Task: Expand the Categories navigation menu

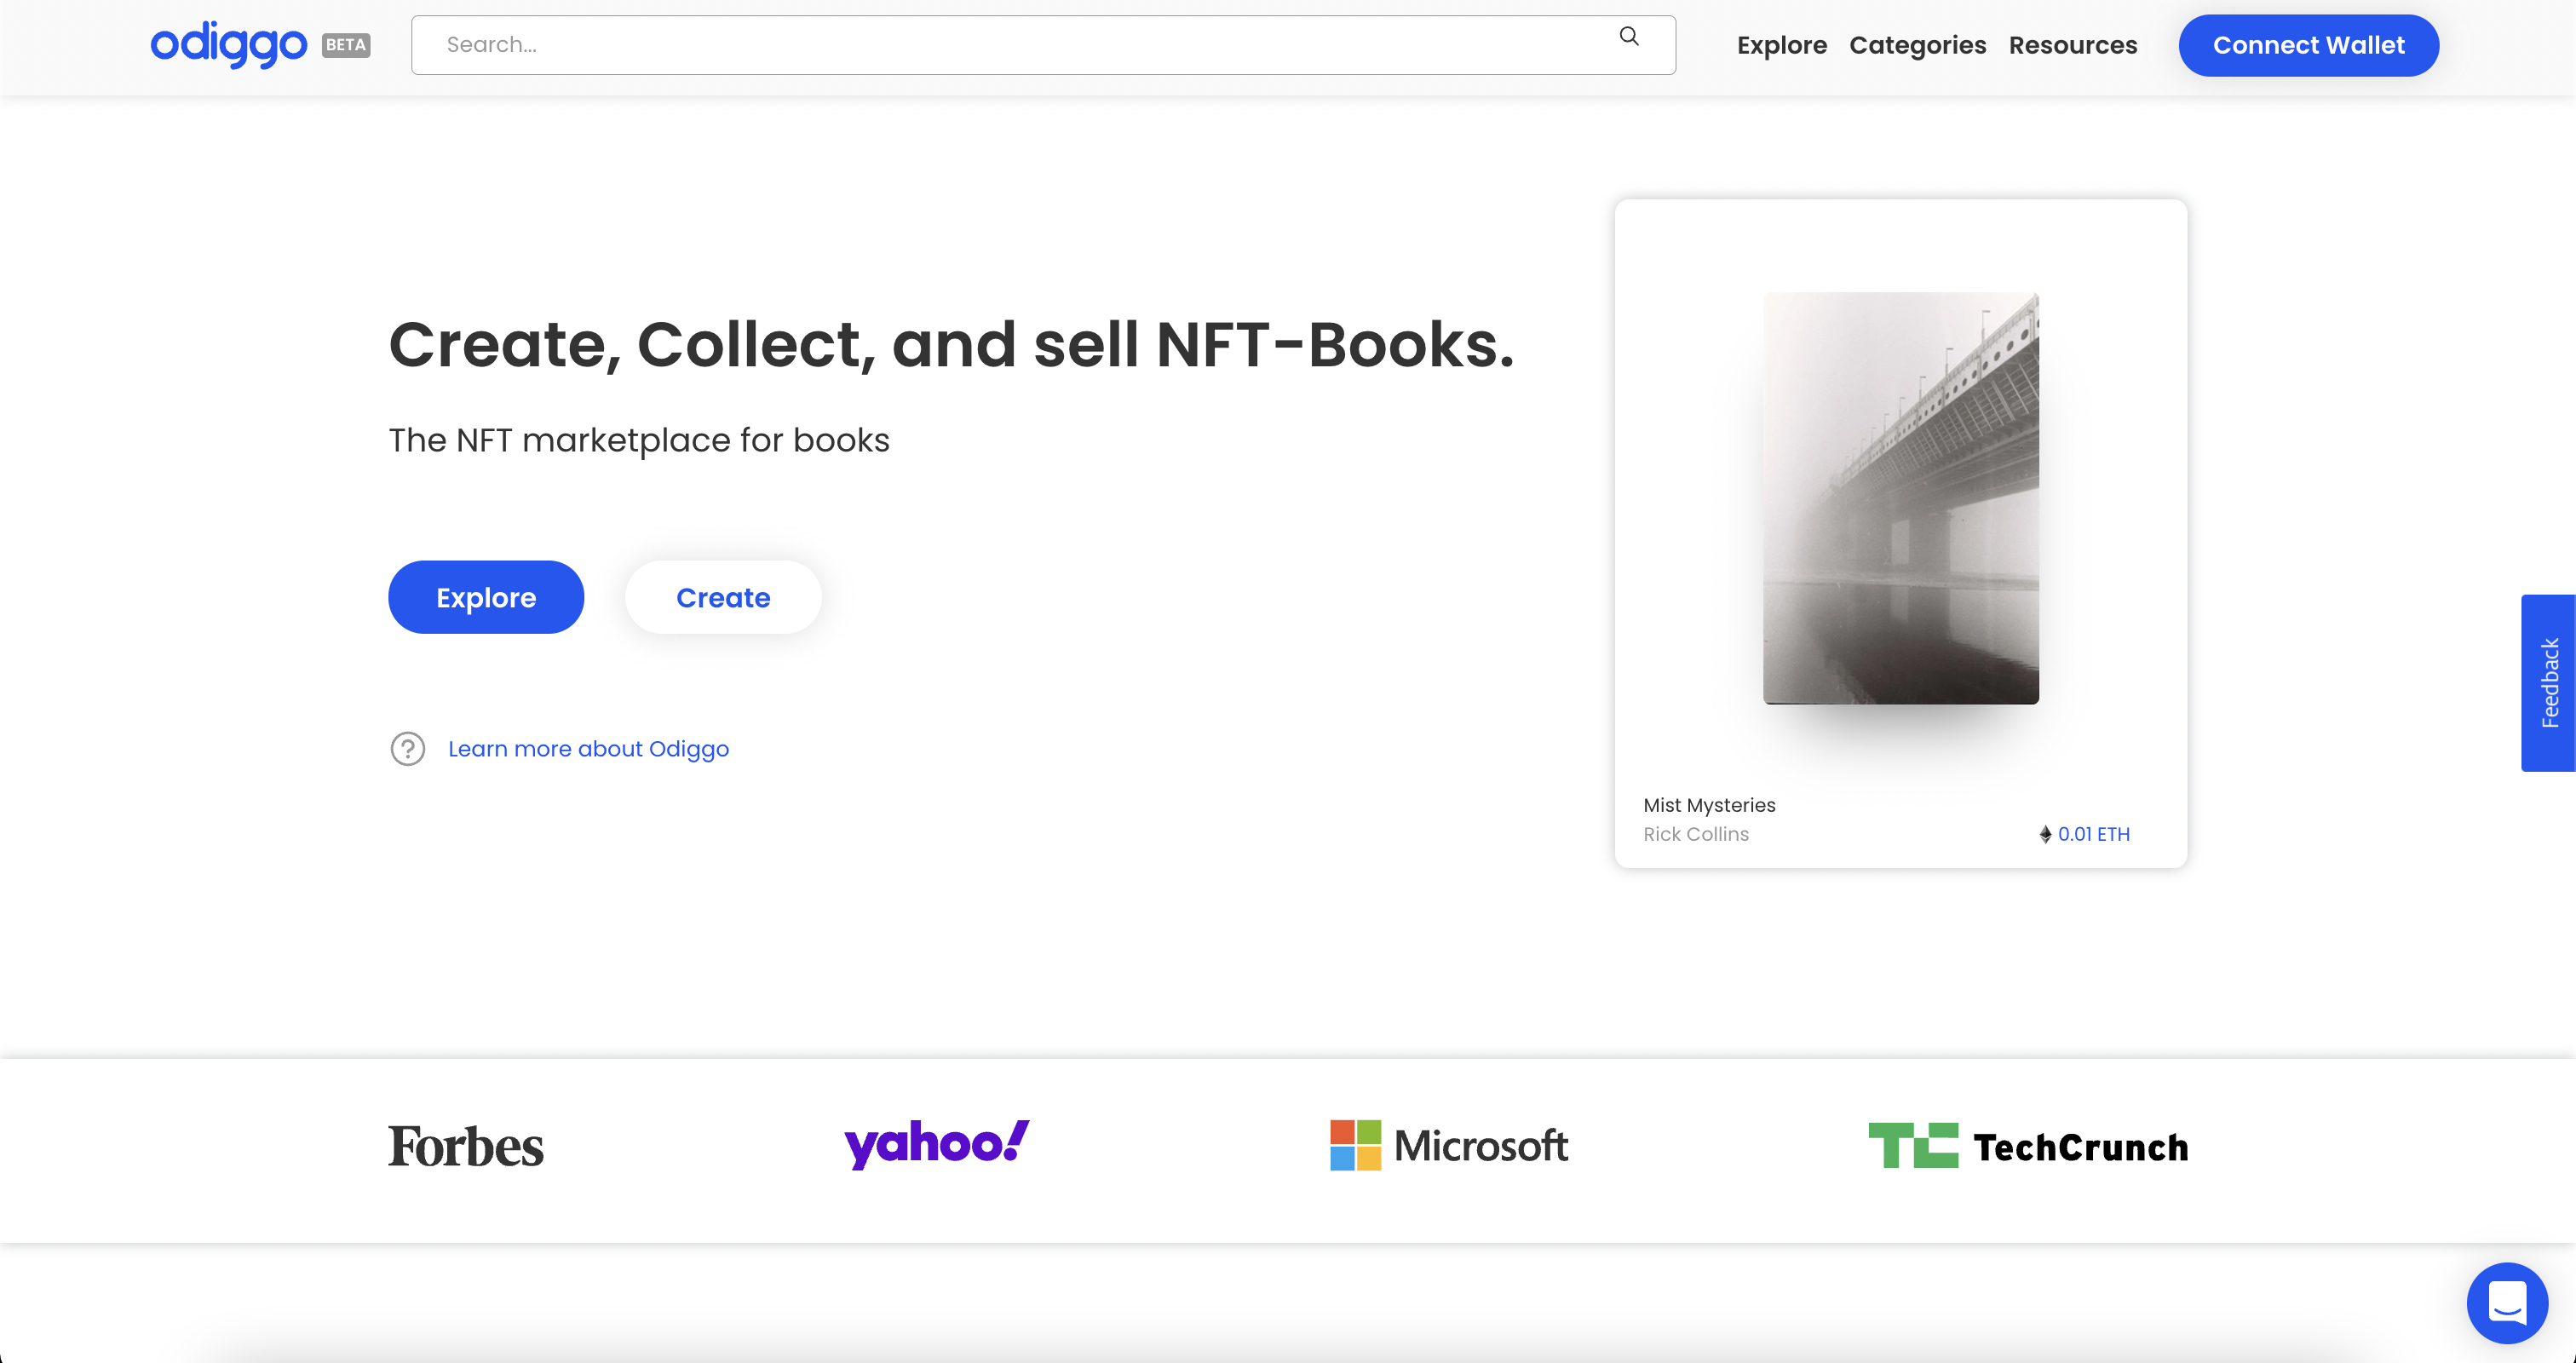Action: 1917,45
